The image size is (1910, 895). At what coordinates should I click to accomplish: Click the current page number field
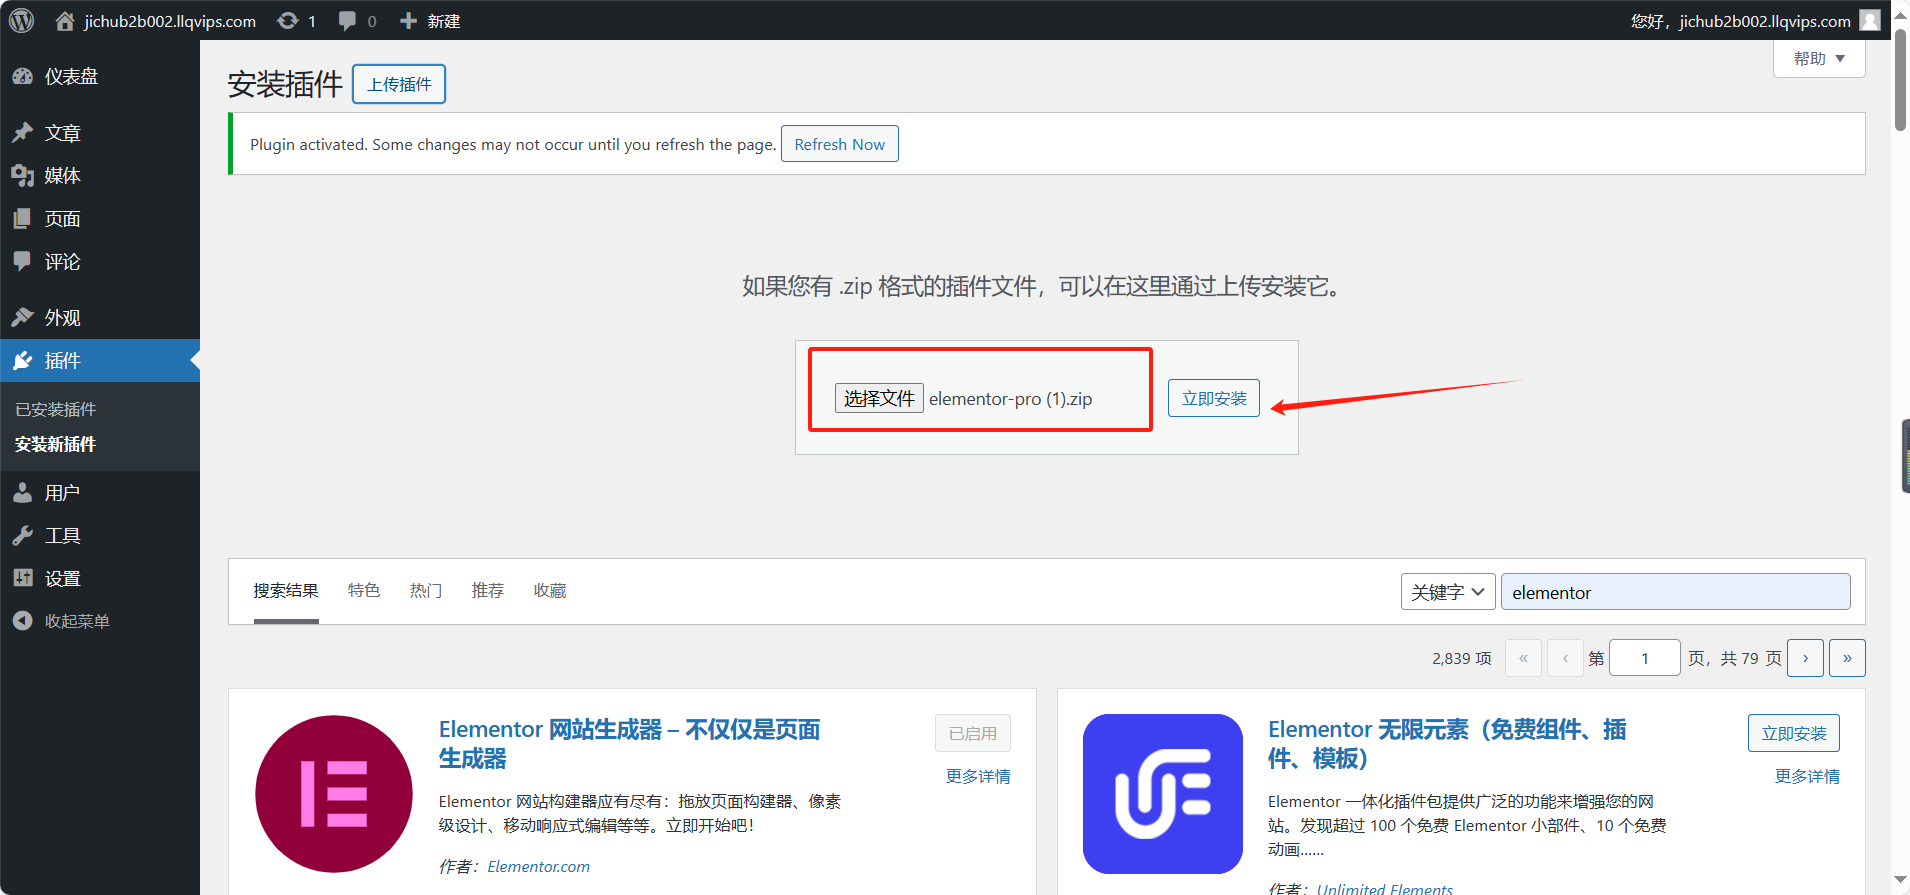point(1645,658)
